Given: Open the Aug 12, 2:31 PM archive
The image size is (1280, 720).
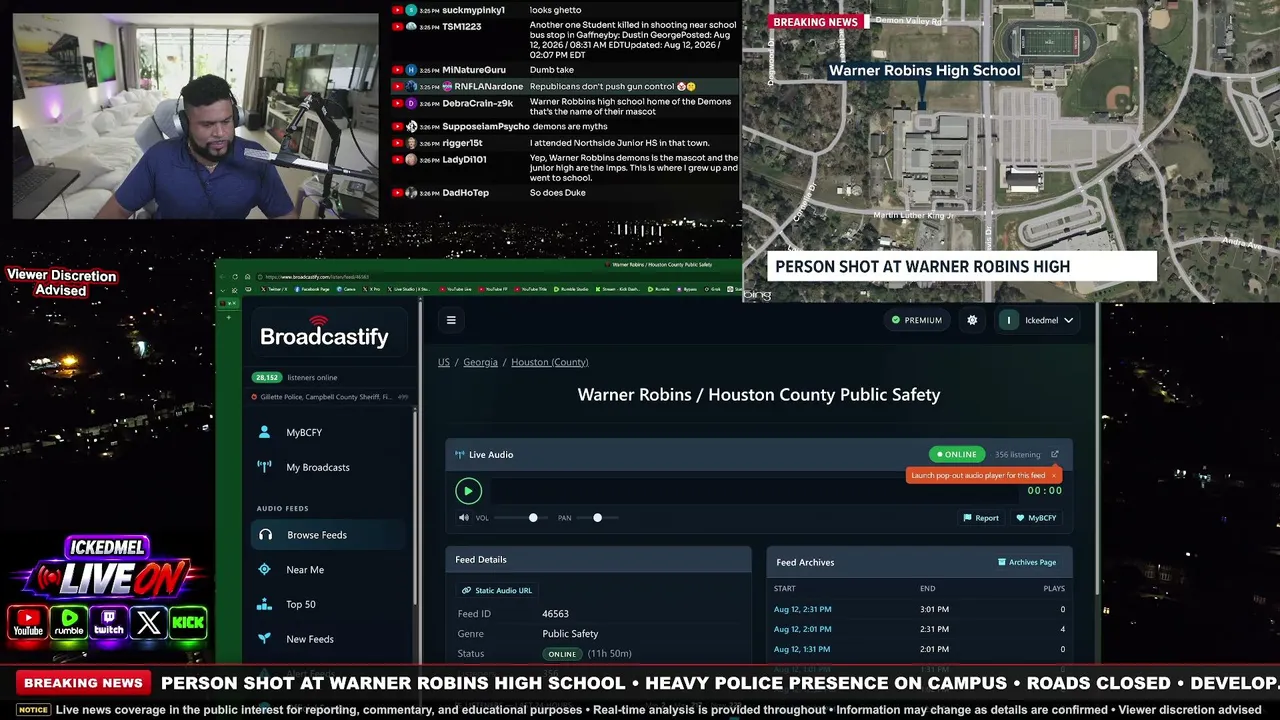Looking at the screenshot, I should [802, 609].
